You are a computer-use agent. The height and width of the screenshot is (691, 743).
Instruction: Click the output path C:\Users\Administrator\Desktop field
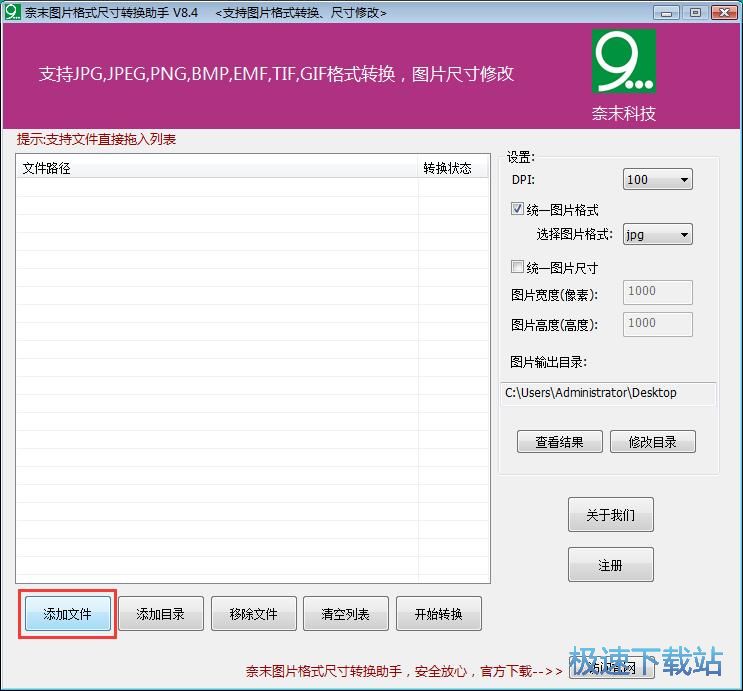pos(608,393)
